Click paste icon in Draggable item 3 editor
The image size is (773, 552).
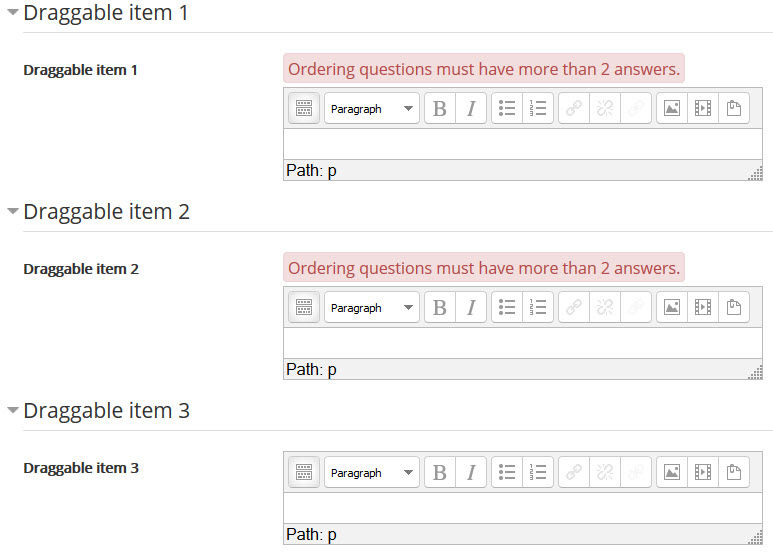click(734, 472)
